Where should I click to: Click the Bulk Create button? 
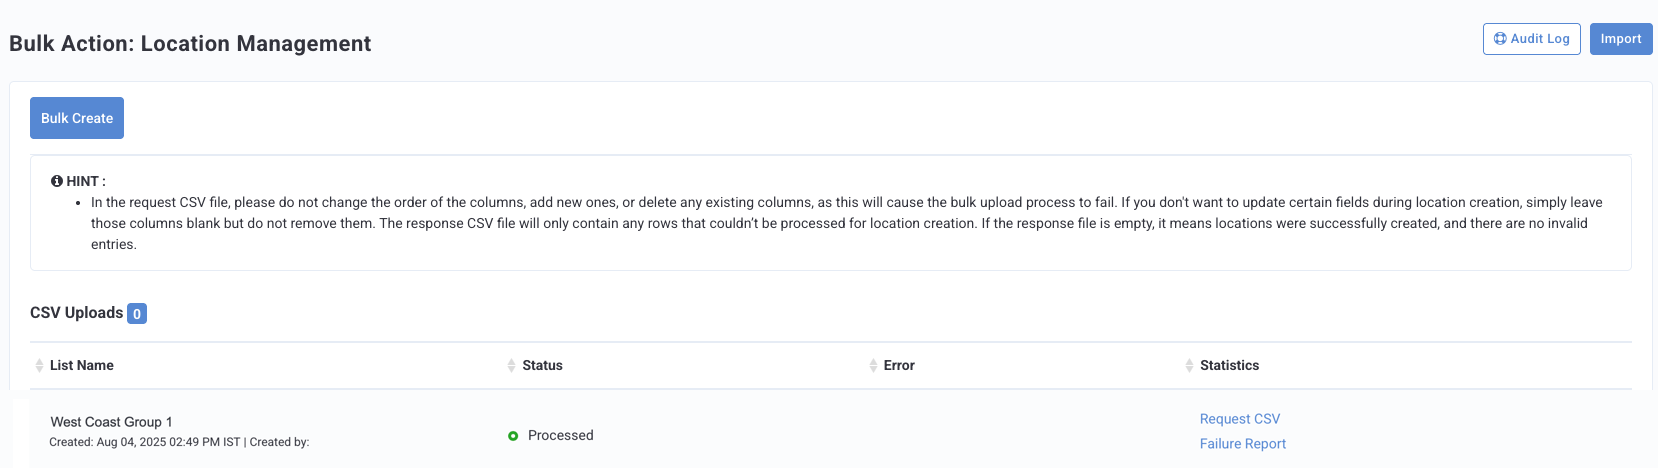[x=77, y=118]
